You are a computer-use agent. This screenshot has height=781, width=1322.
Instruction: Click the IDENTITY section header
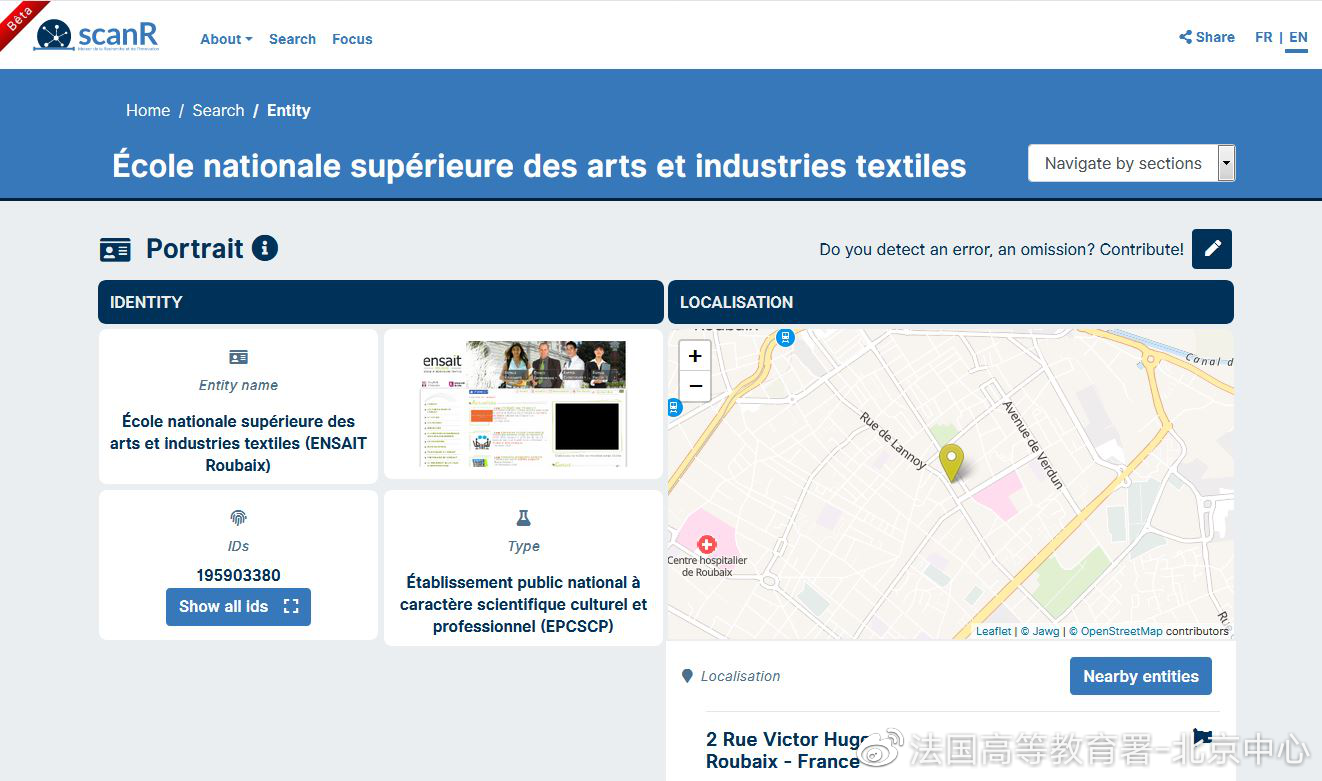coord(381,302)
